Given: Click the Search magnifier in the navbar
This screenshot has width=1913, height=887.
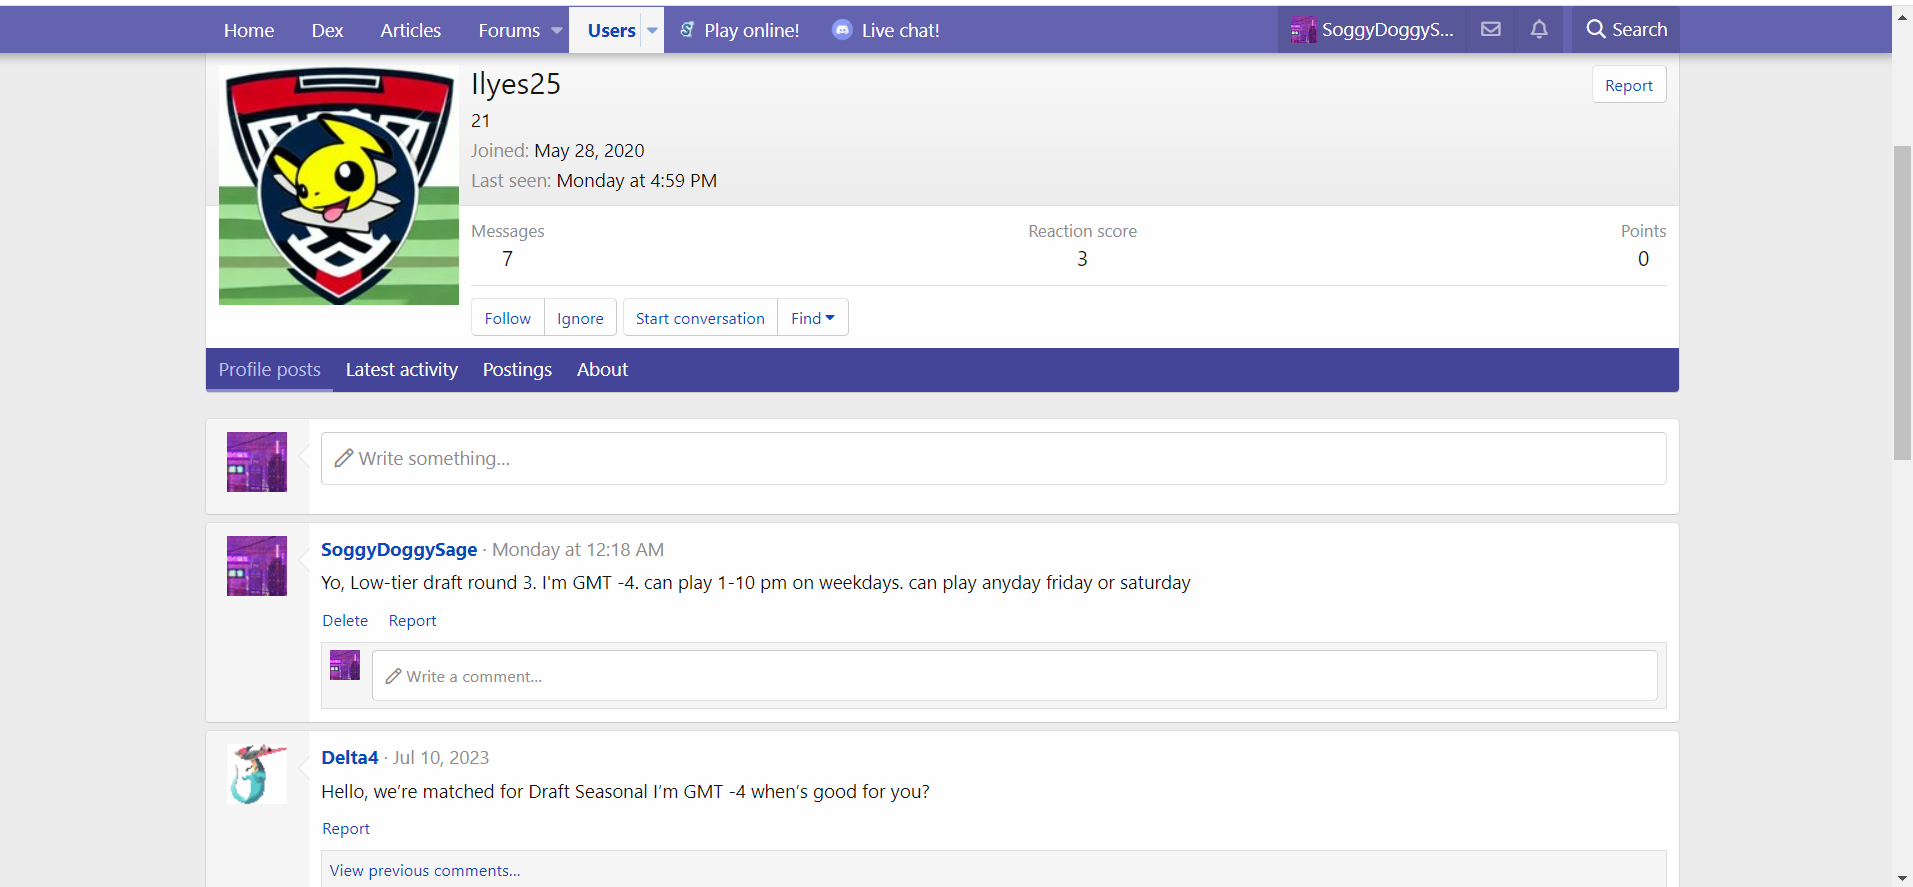Looking at the screenshot, I should 1626,30.
